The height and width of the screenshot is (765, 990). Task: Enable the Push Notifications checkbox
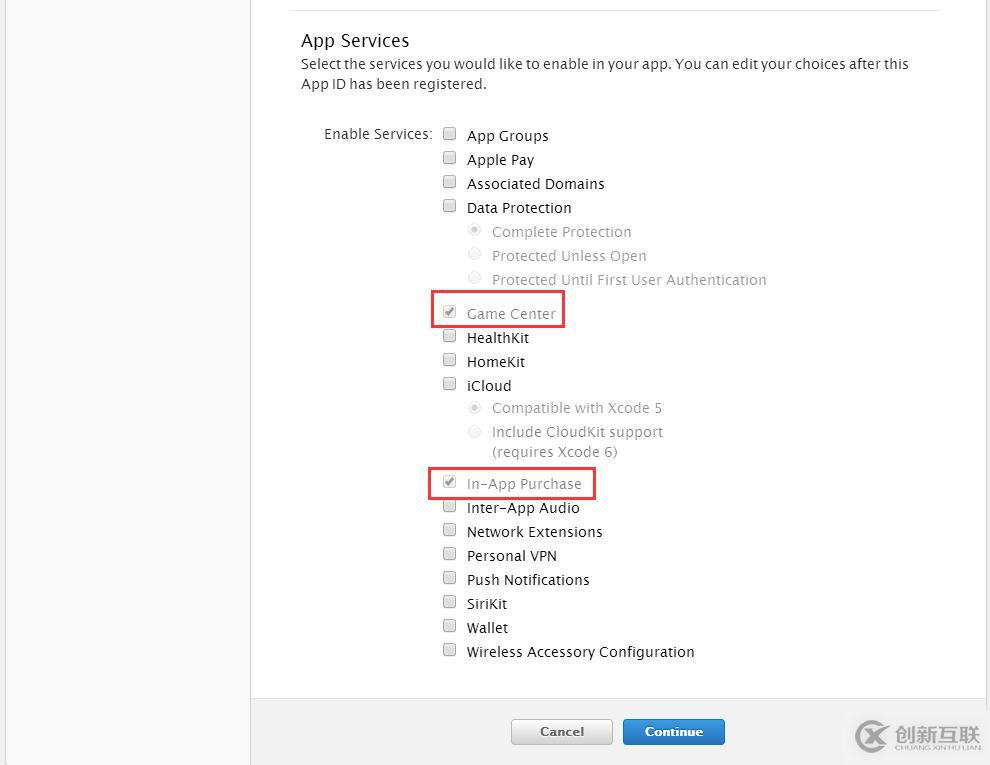coord(450,578)
